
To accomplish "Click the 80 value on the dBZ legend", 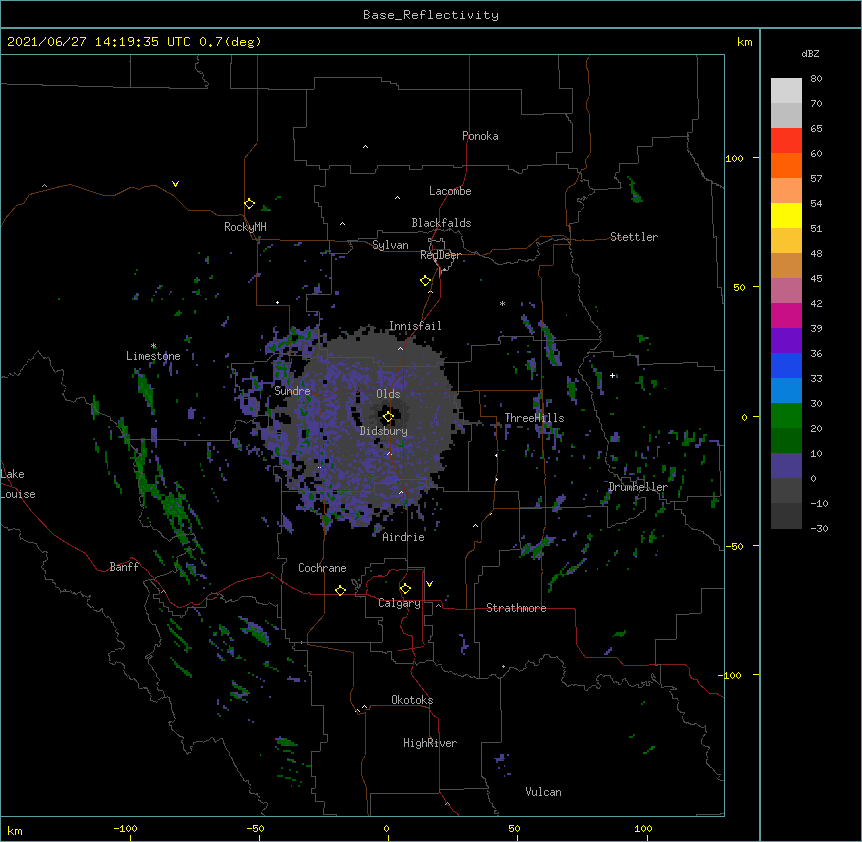I will click(x=816, y=79).
